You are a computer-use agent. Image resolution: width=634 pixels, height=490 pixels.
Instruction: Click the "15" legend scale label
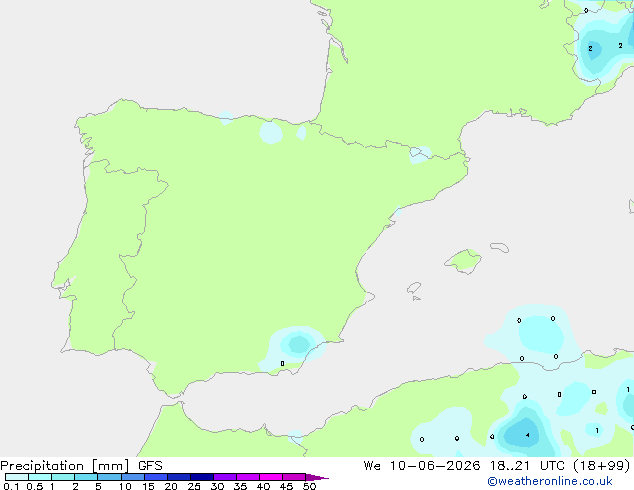tap(148, 486)
